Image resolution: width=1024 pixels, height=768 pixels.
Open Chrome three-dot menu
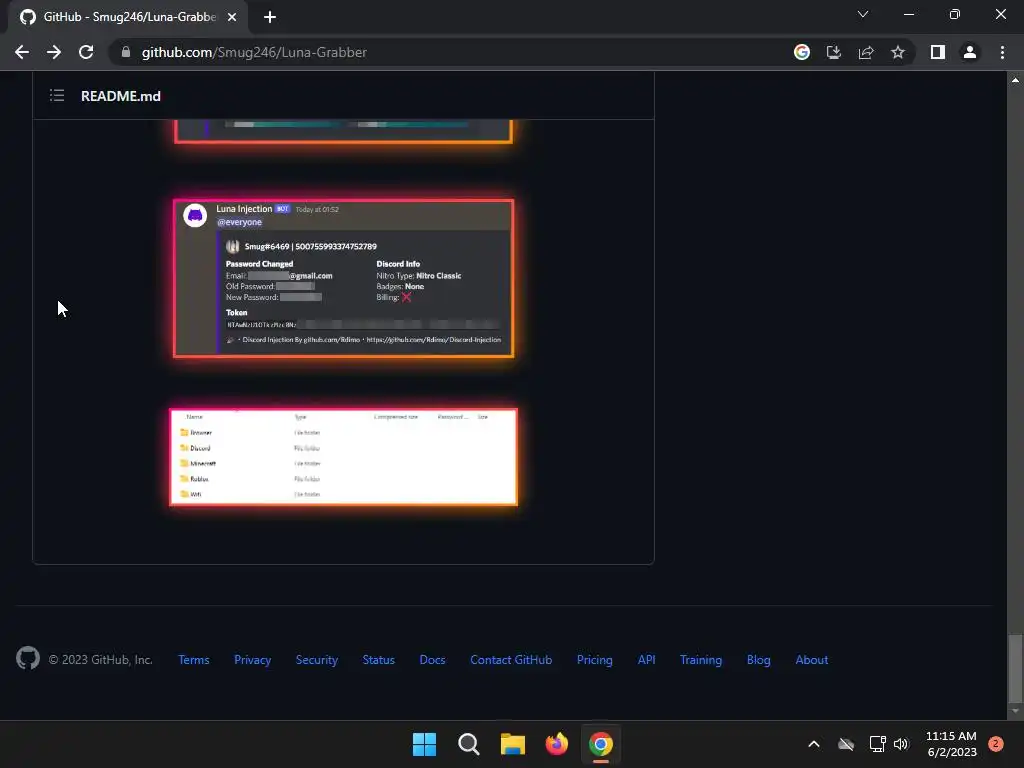click(1002, 52)
